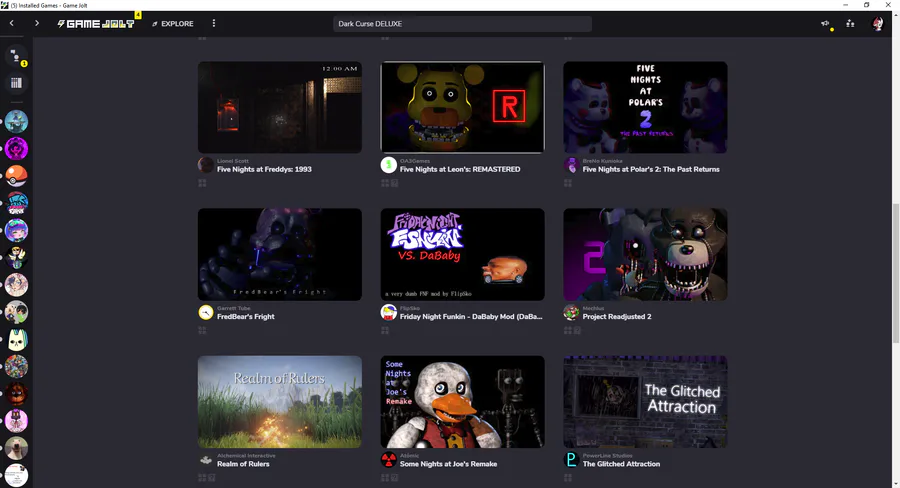Open PowerLine Studios developer avatar
The height and width of the screenshot is (488, 900).
click(571, 460)
